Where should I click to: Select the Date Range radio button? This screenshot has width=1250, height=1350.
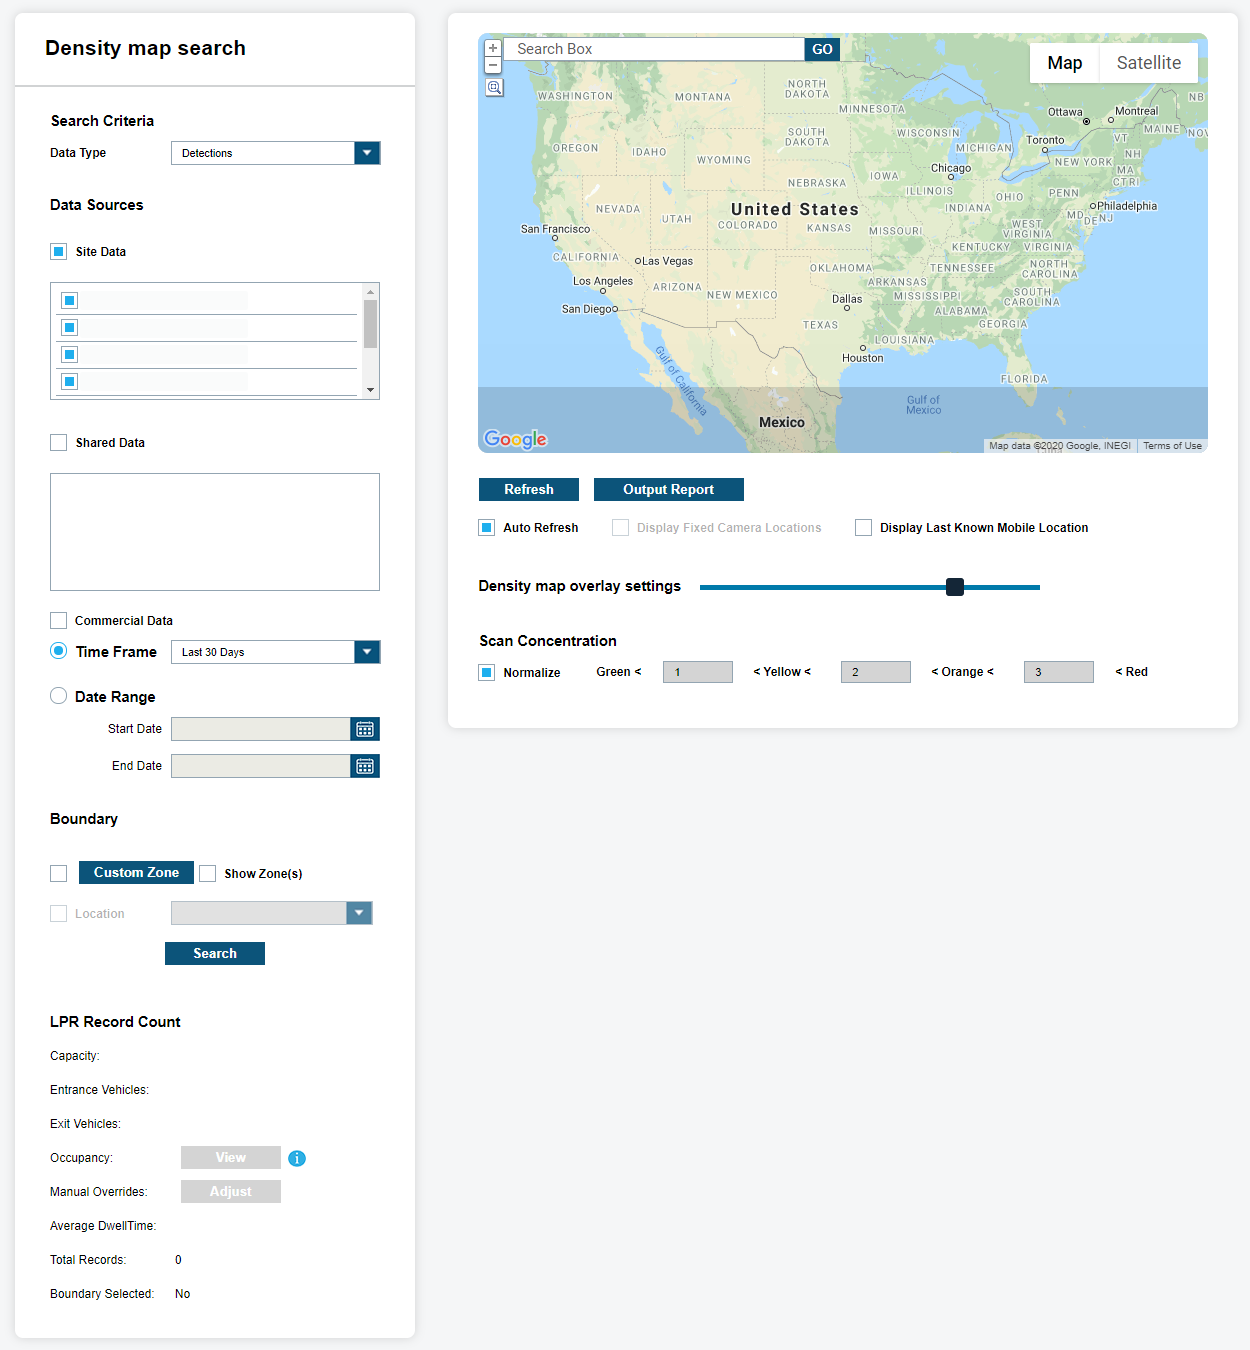[x=59, y=696]
